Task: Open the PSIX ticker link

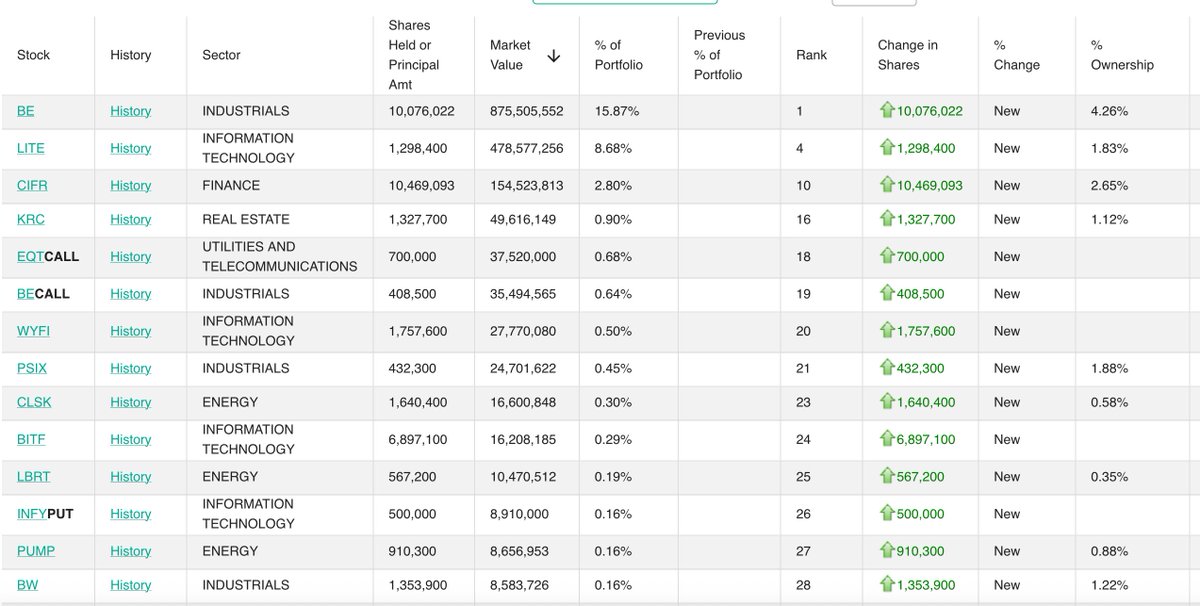Action: pos(32,368)
